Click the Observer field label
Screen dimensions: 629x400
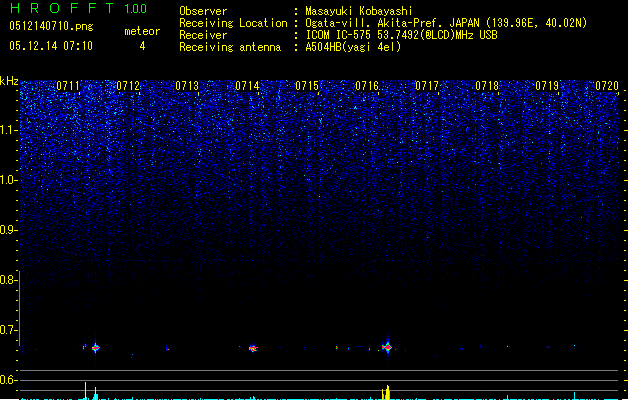(x=203, y=11)
